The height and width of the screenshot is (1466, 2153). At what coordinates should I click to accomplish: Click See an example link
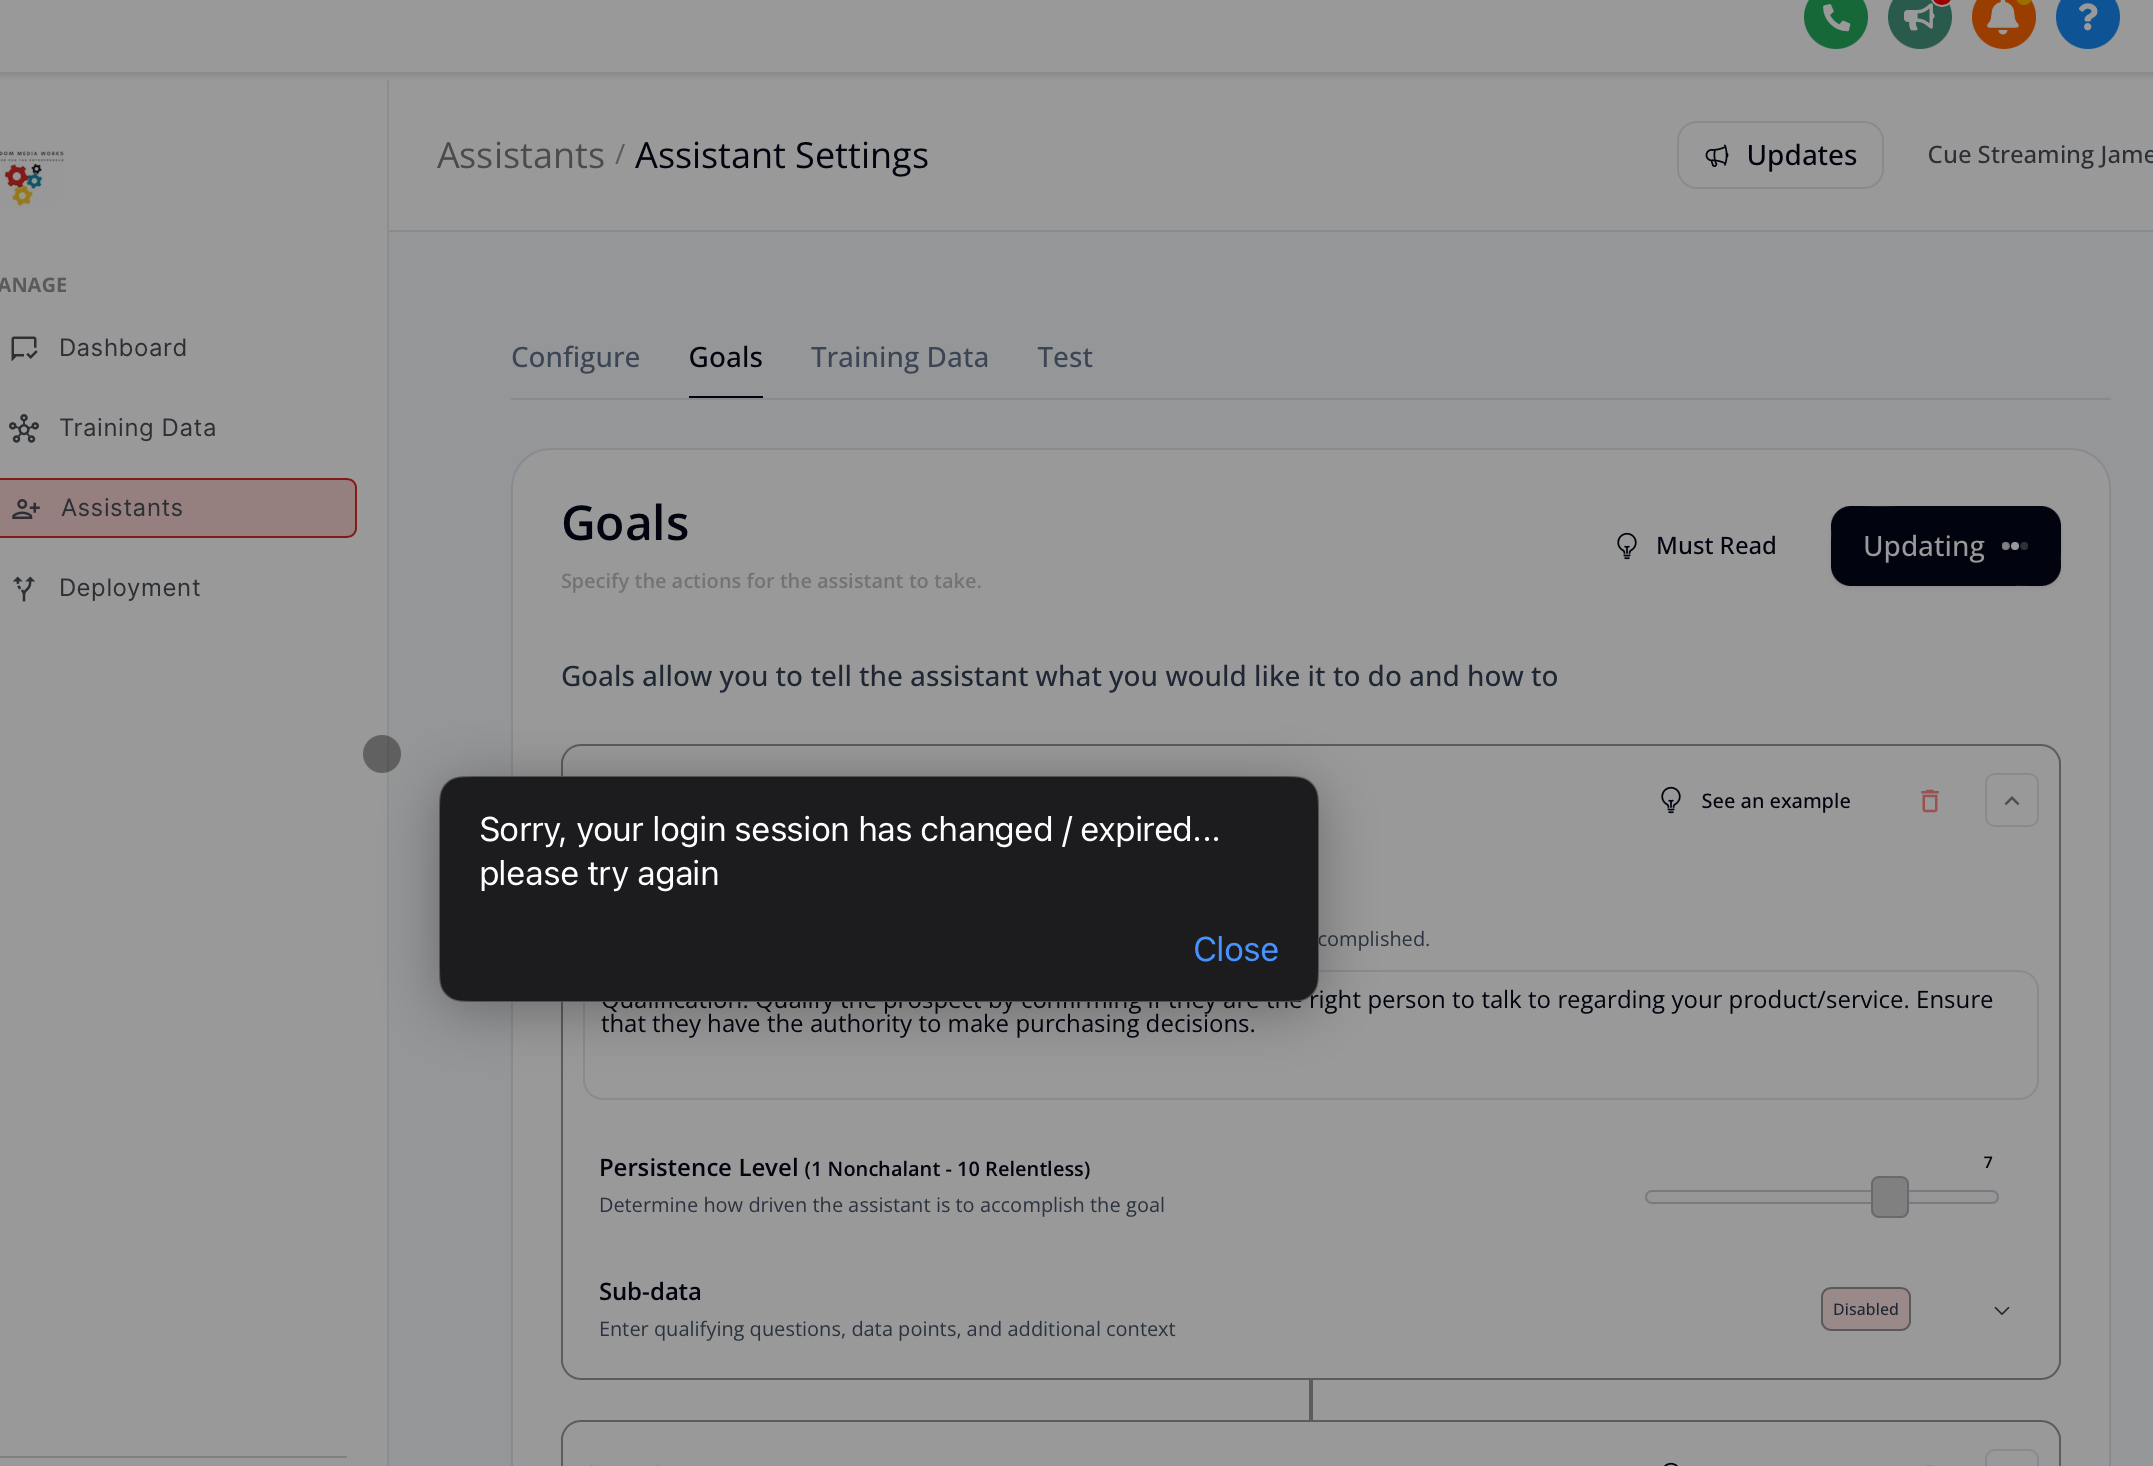point(1775,800)
